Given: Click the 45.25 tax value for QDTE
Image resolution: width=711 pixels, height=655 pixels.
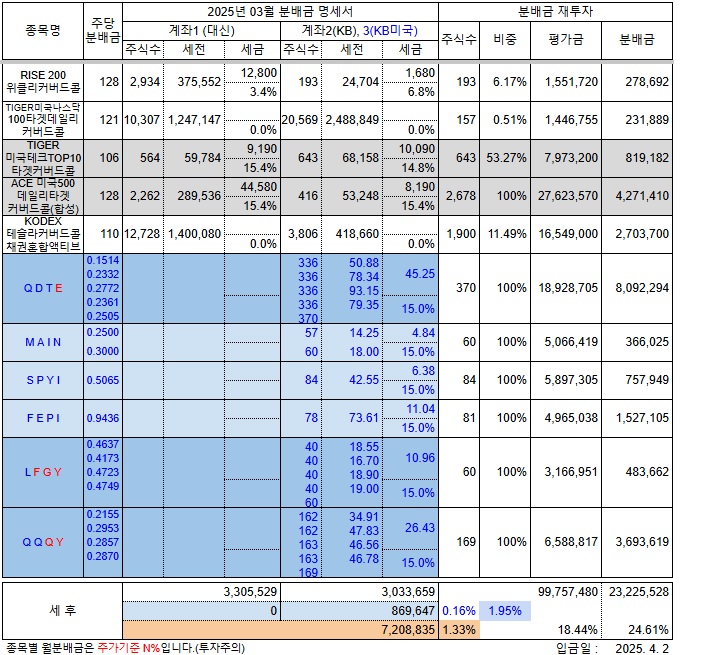Looking at the screenshot, I should 420,274.
